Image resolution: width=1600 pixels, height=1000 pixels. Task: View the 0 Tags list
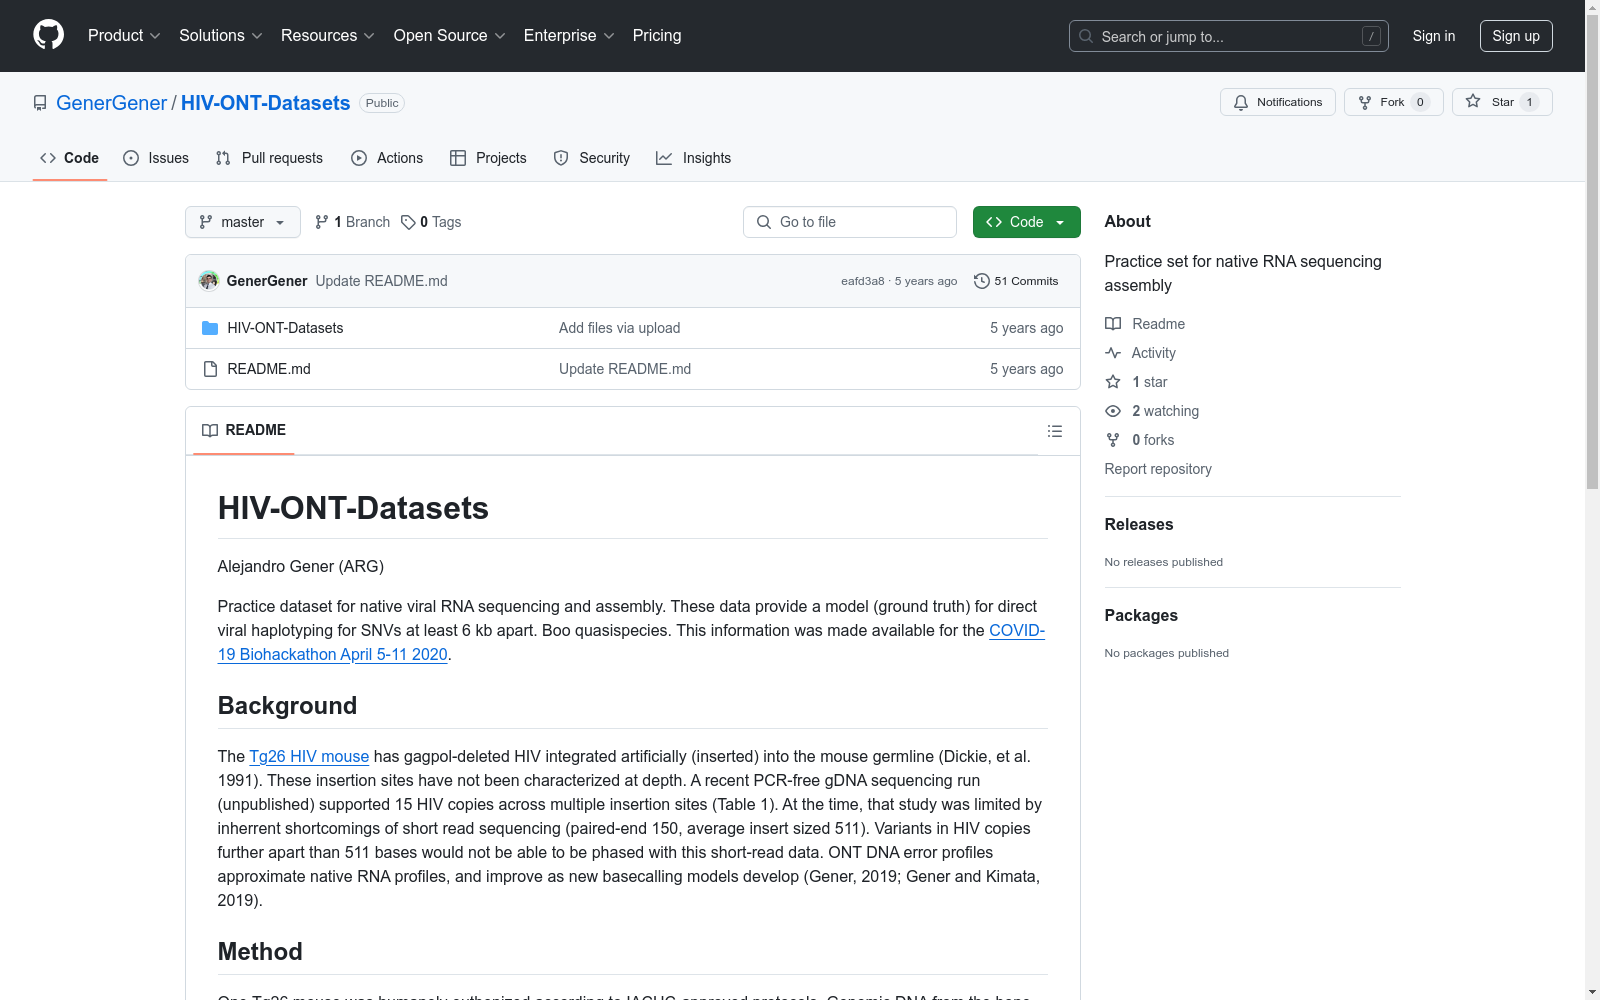click(x=431, y=222)
